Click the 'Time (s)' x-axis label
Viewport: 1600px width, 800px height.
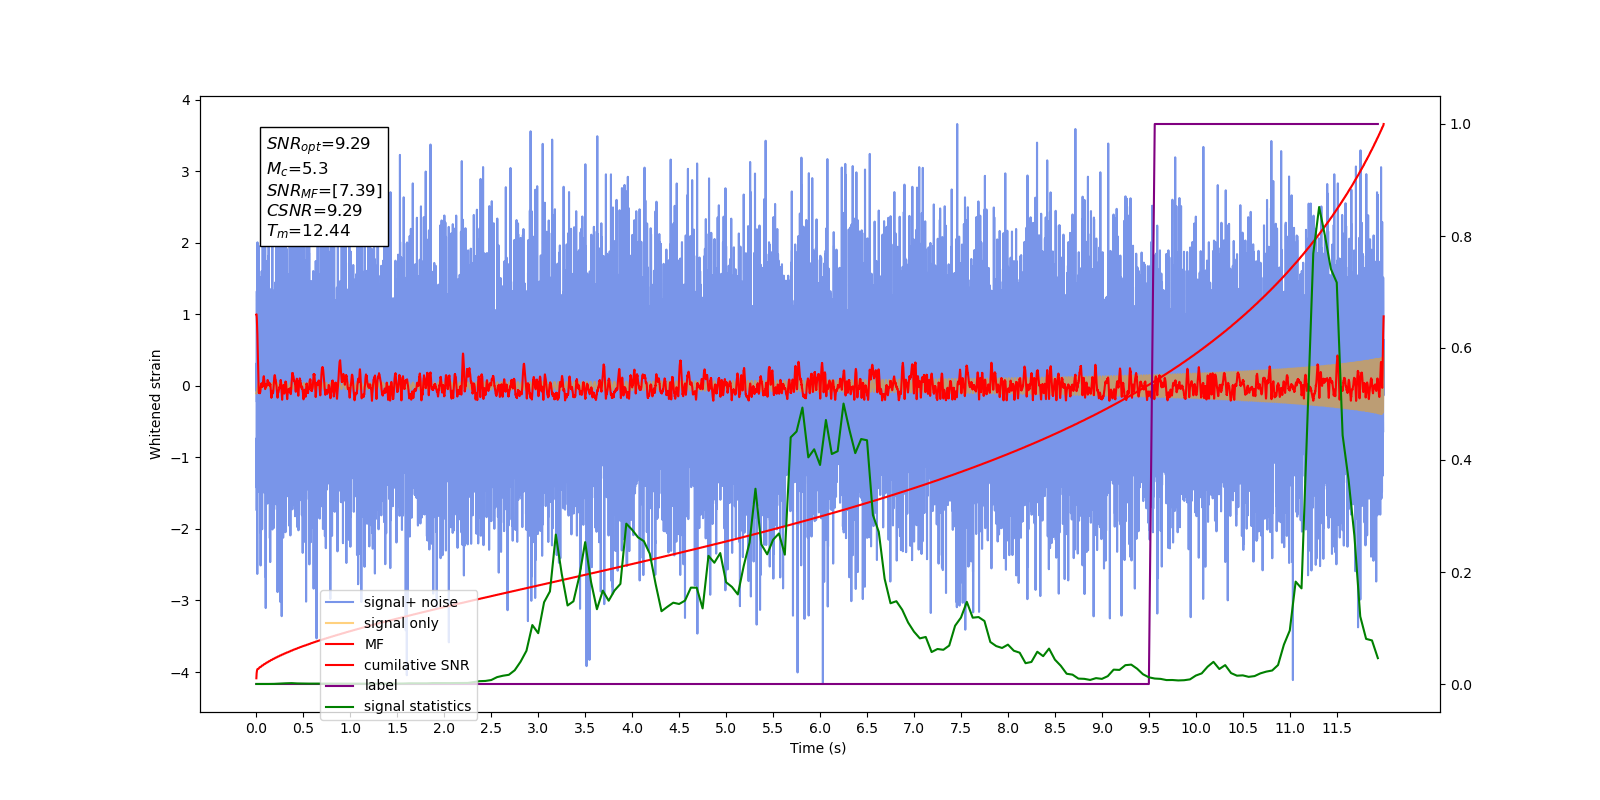tap(818, 748)
